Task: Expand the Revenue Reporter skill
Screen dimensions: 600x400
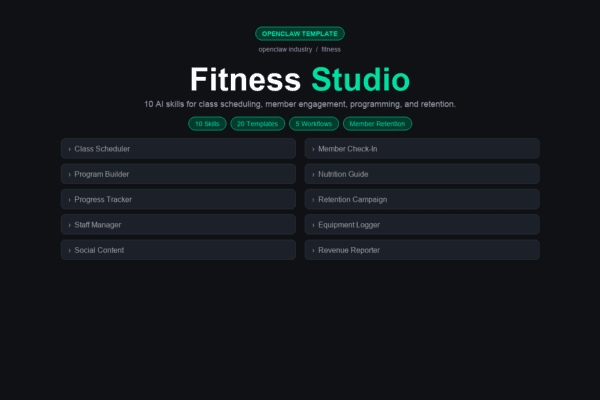Action: click(x=422, y=250)
